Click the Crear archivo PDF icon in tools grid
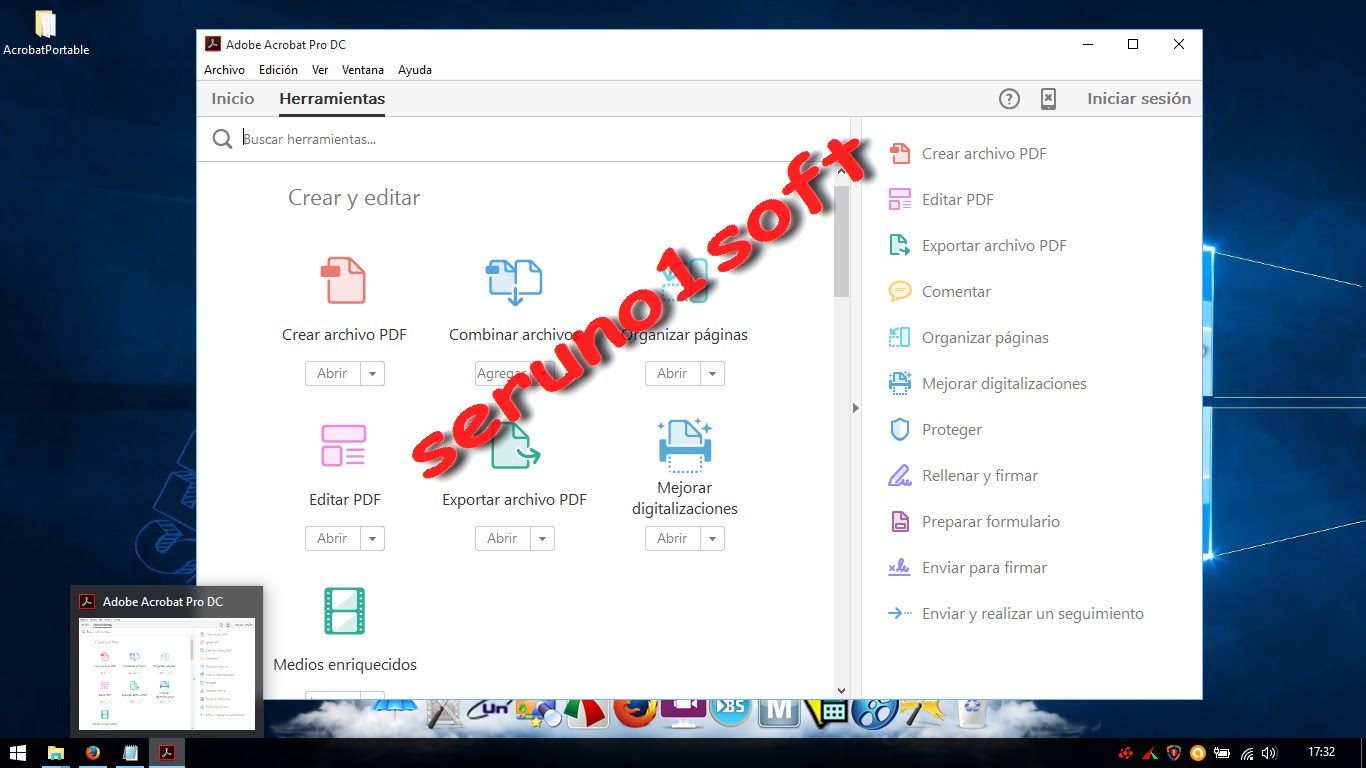This screenshot has width=1366, height=768. click(343, 280)
